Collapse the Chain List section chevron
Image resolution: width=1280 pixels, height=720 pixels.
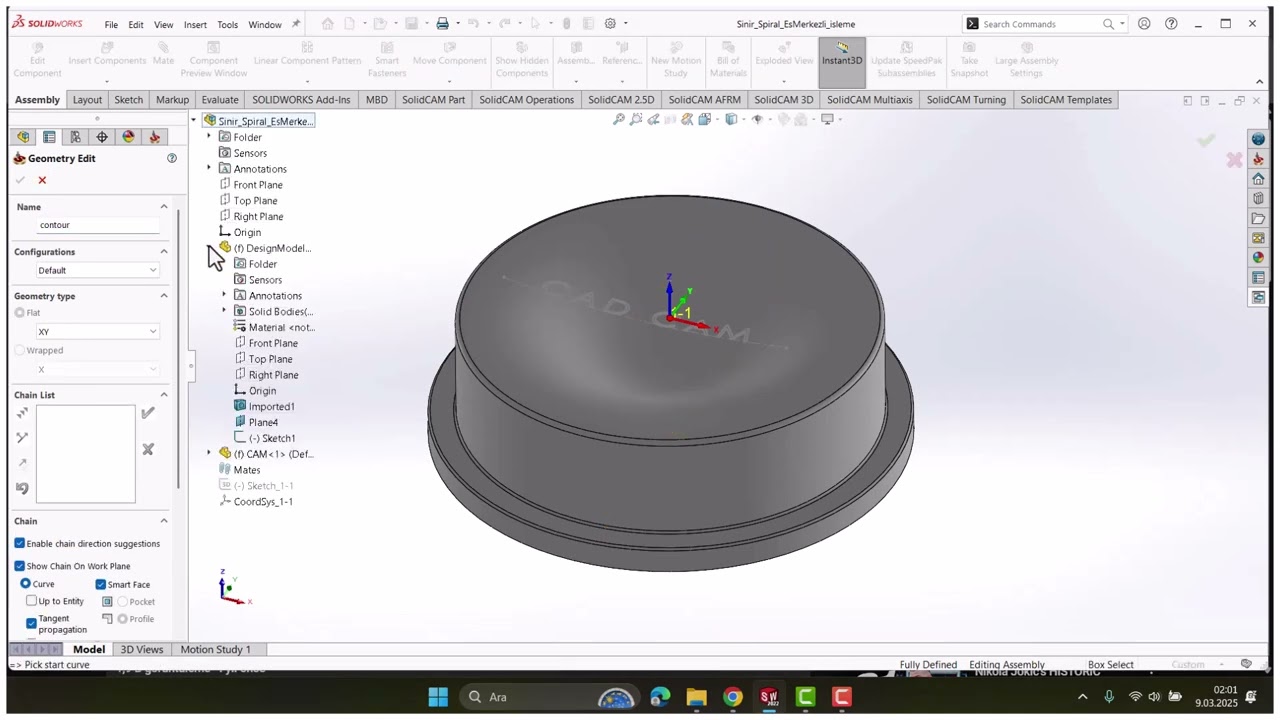164,395
